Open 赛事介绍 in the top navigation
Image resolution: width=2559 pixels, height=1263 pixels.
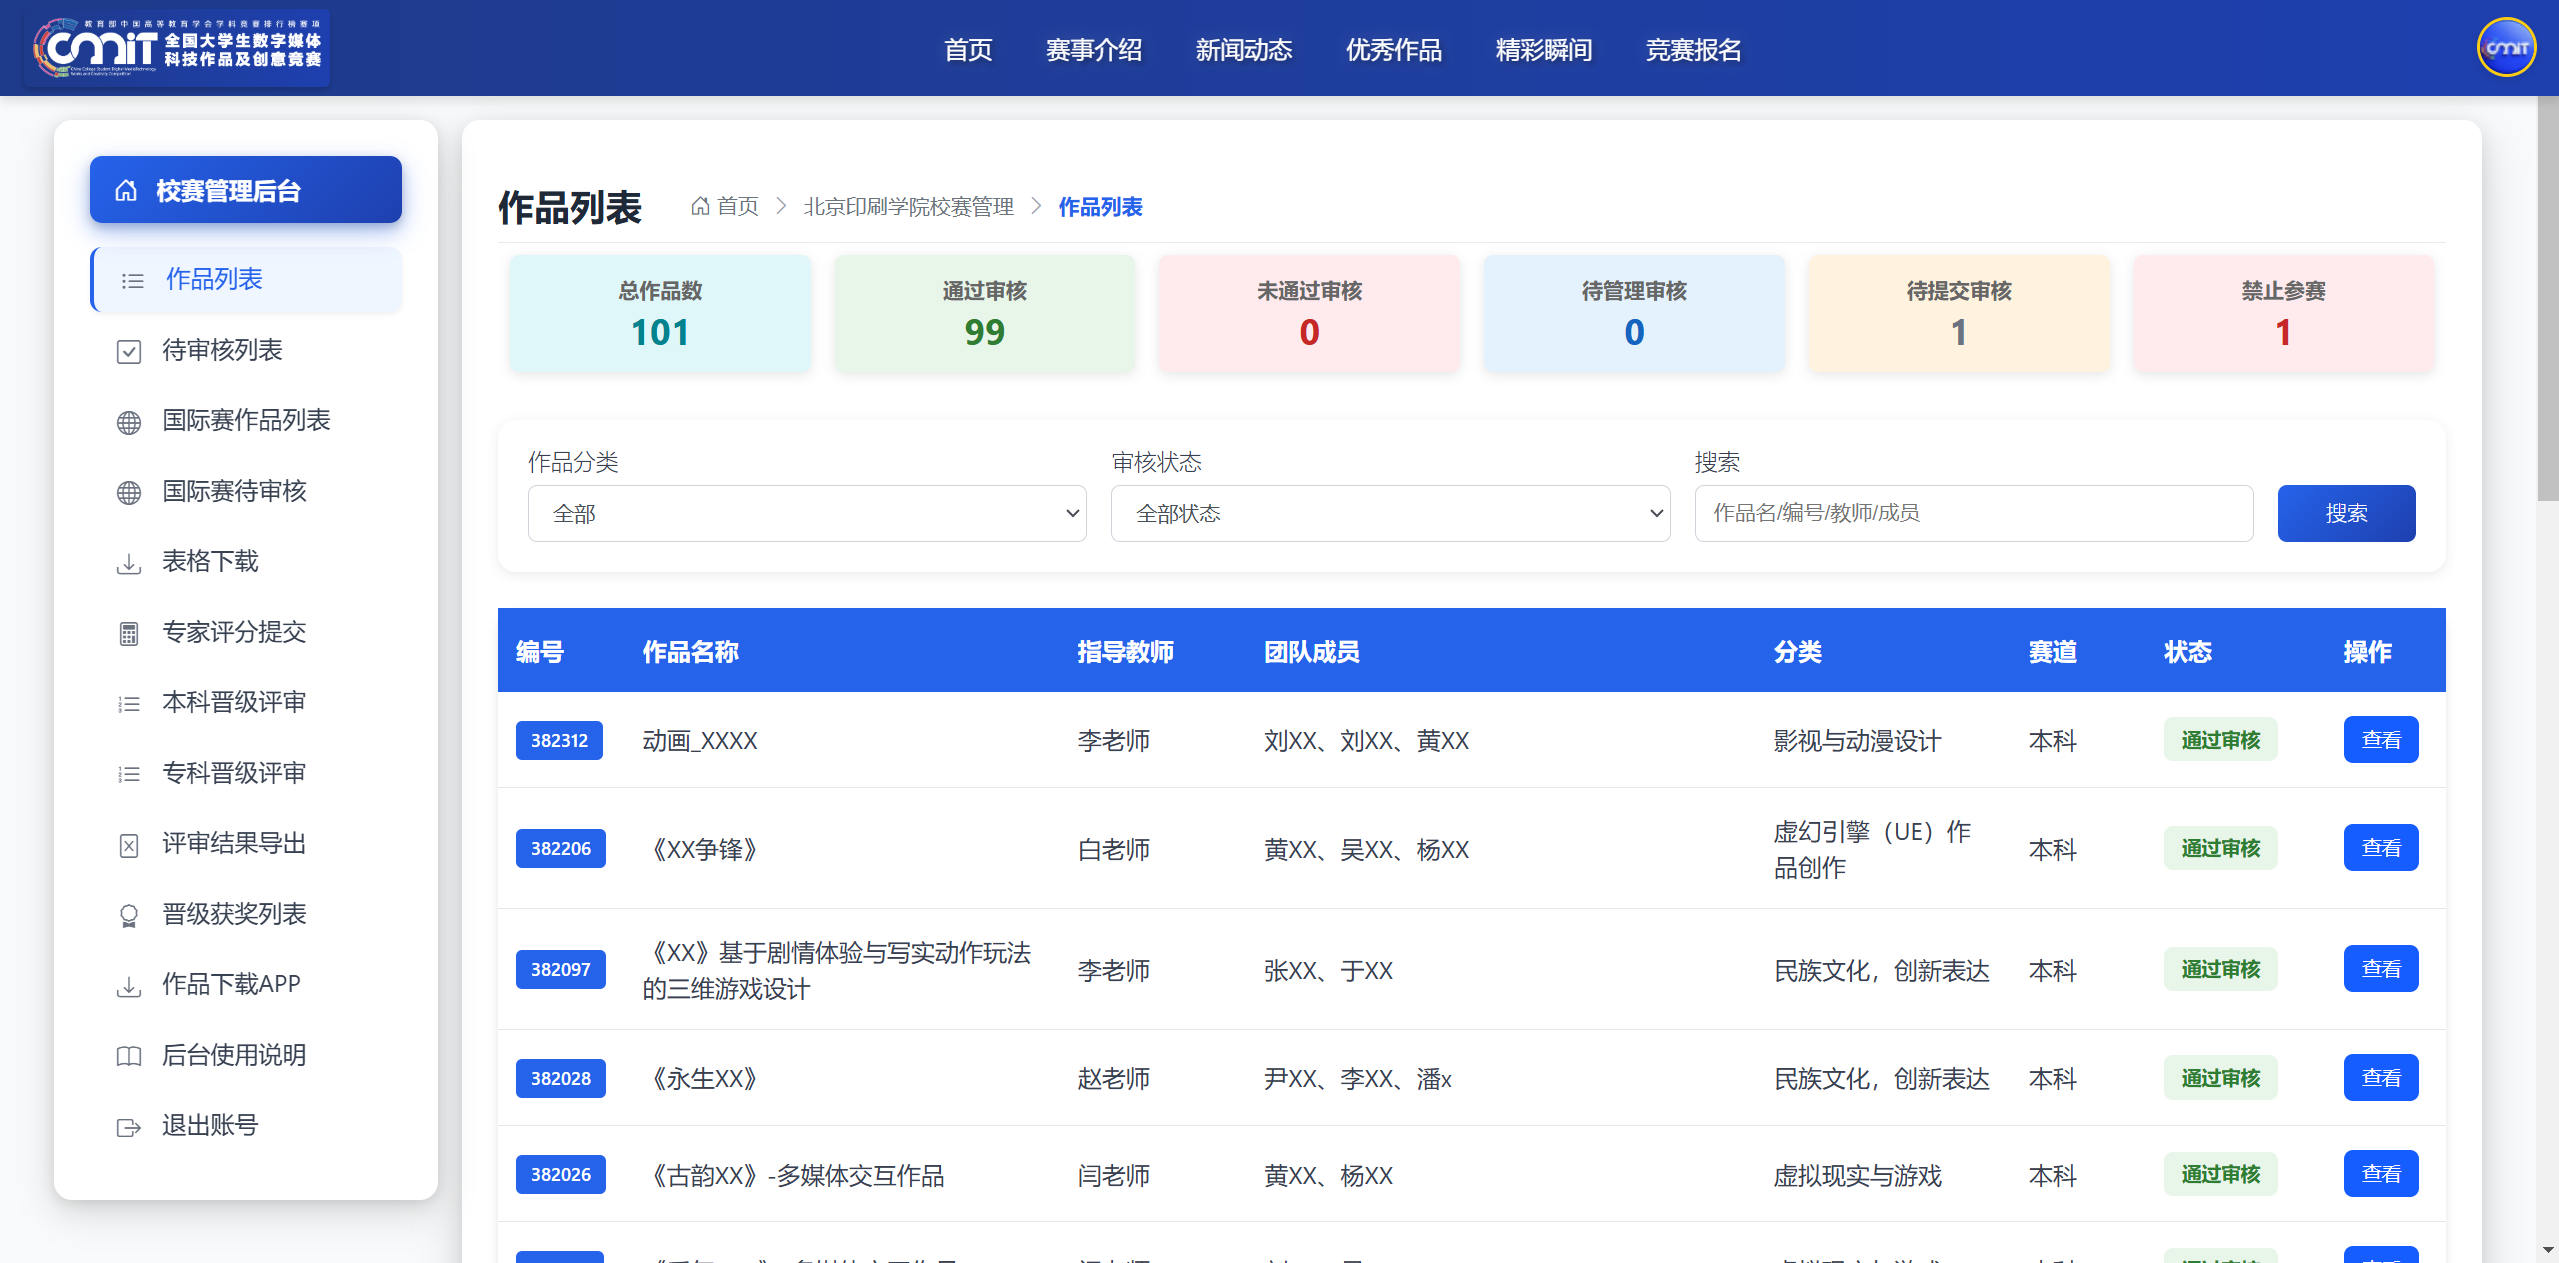[1094, 49]
